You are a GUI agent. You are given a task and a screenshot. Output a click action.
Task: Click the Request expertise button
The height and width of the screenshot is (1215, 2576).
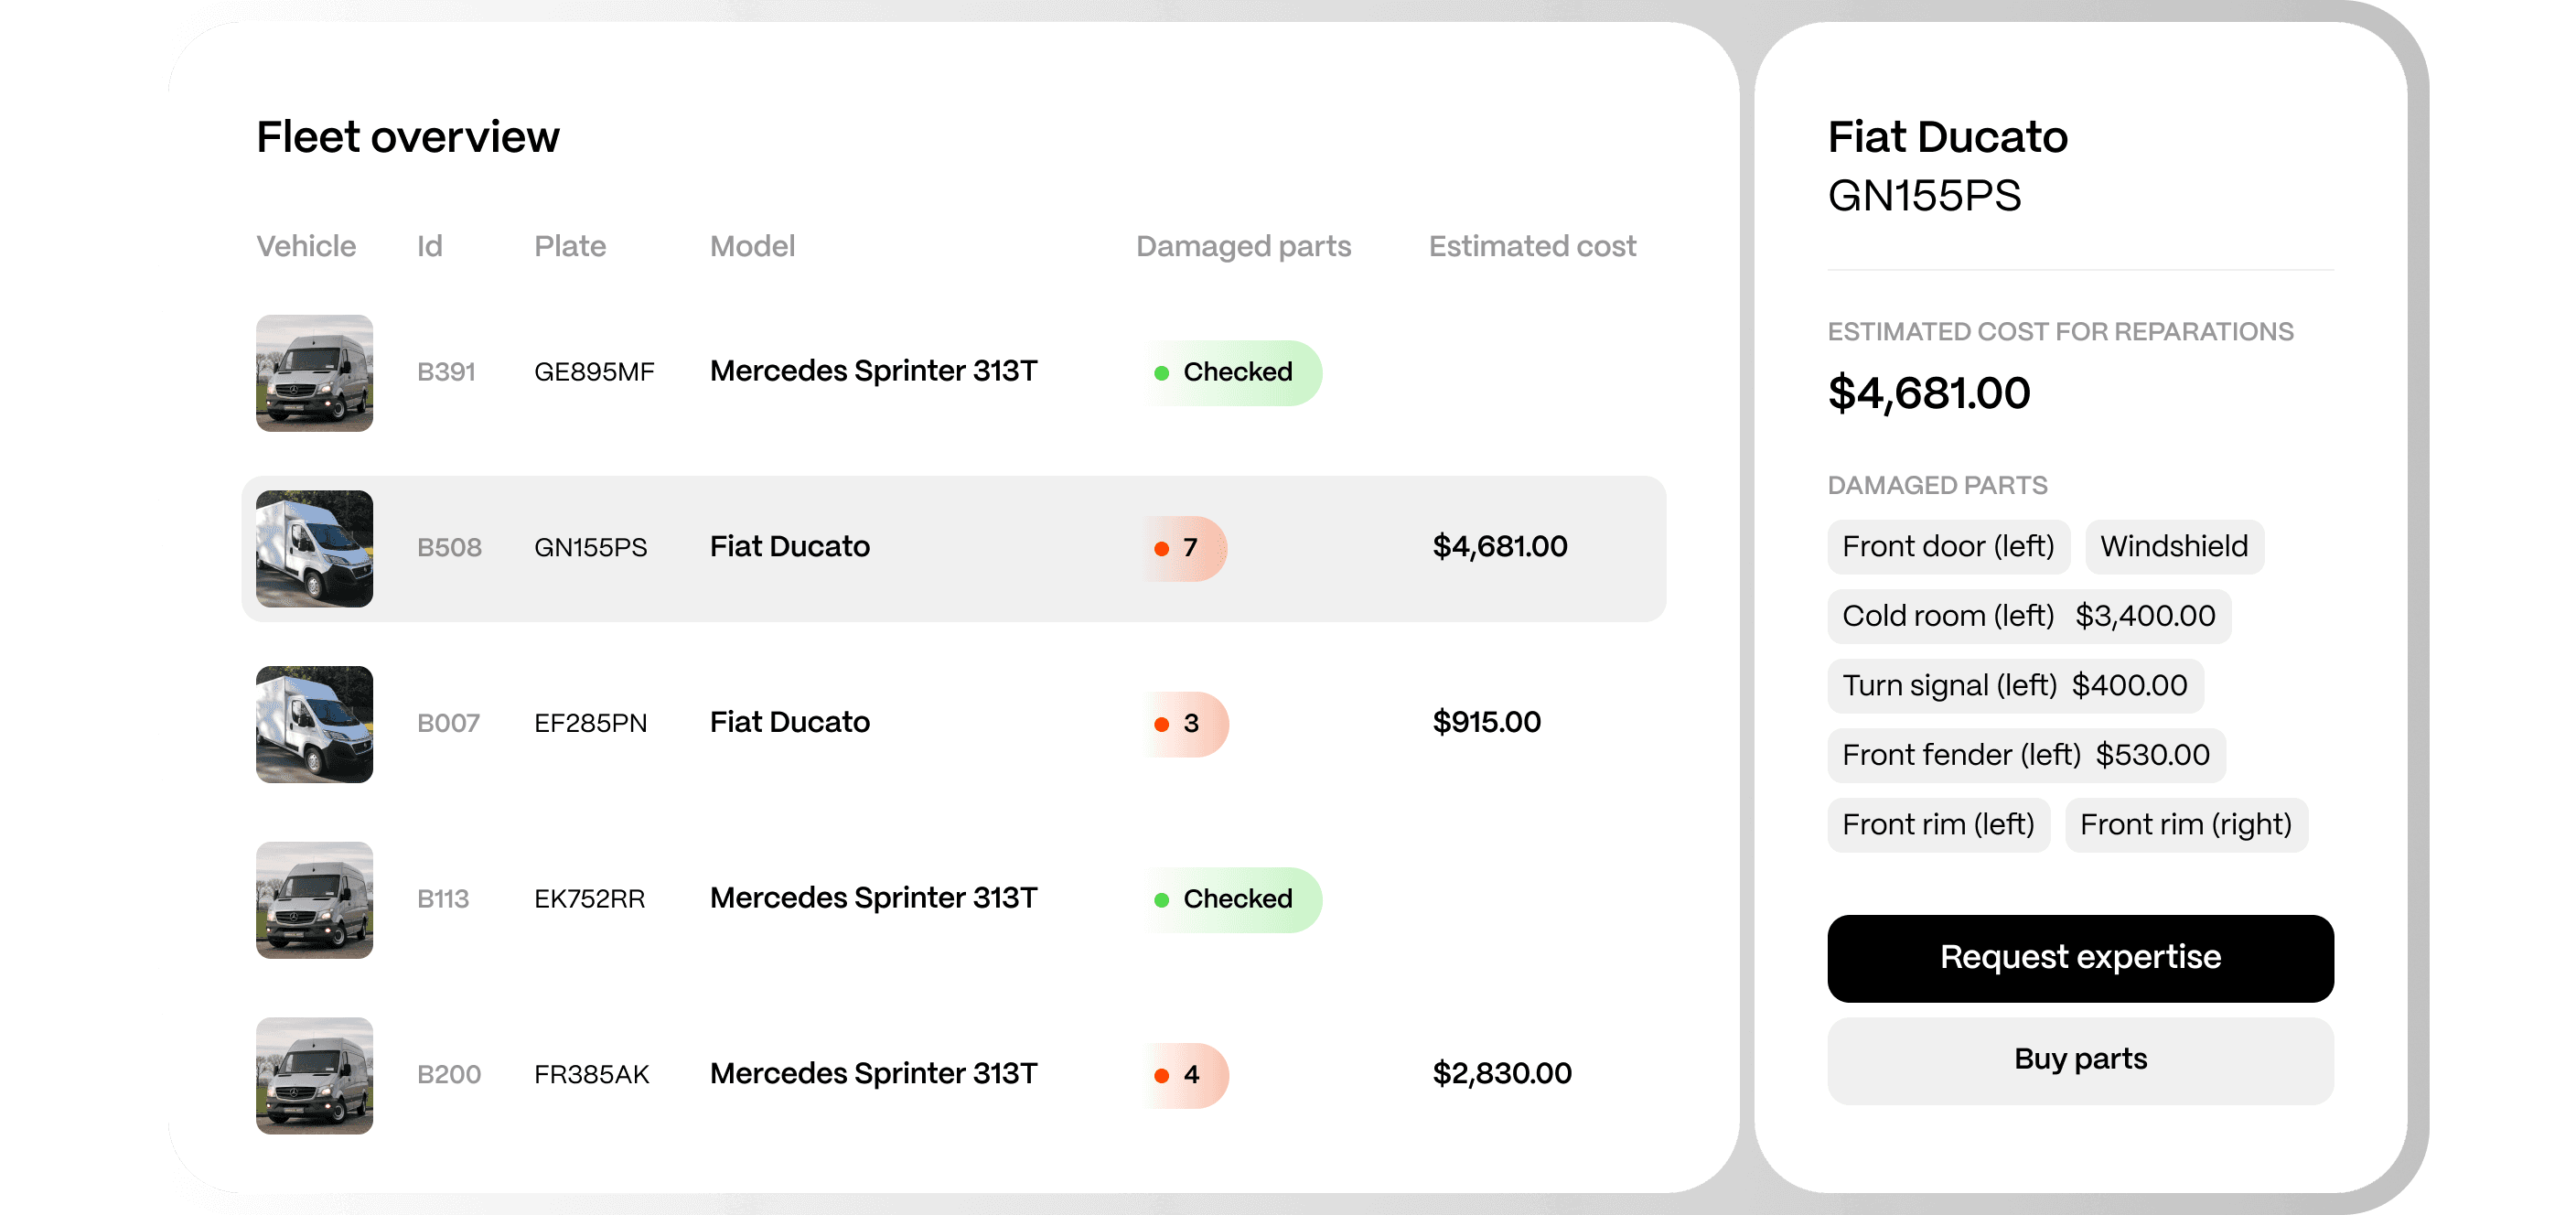click(x=2080, y=958)
